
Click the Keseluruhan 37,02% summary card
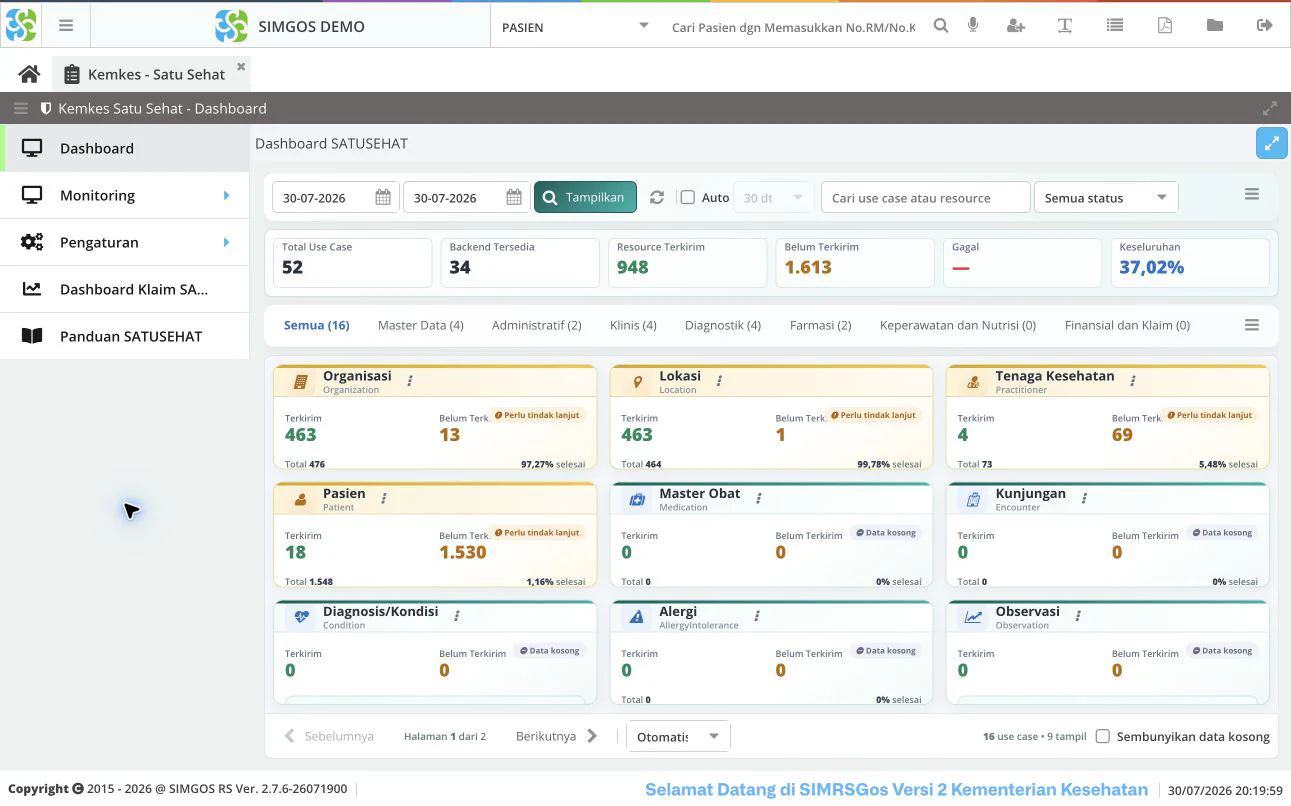point(1190,262)
